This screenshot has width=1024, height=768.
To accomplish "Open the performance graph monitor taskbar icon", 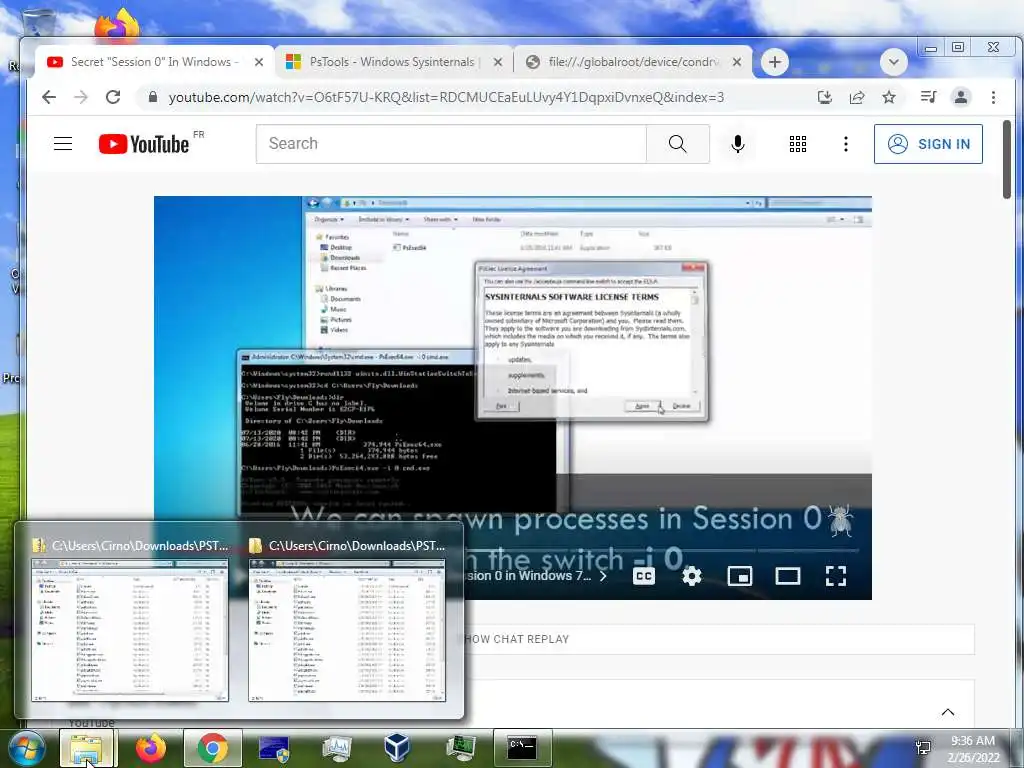I will (336, 748).
